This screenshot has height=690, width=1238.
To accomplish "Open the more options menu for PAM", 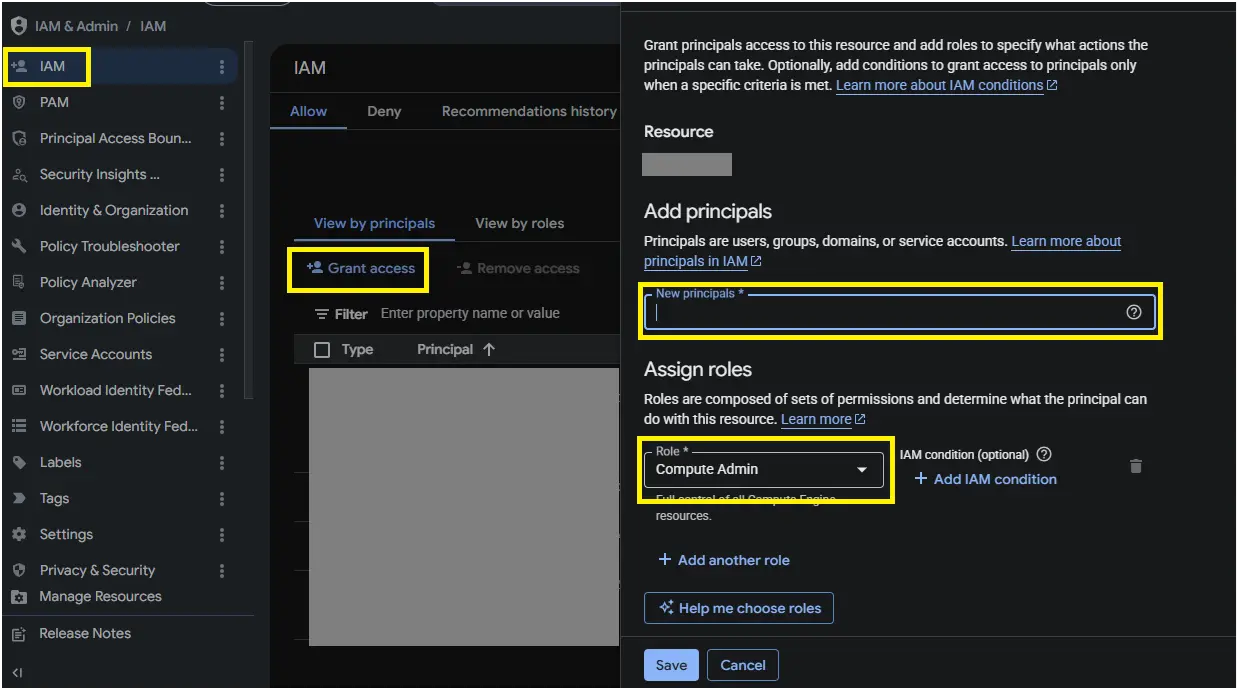I will click(x=221, y=102).
